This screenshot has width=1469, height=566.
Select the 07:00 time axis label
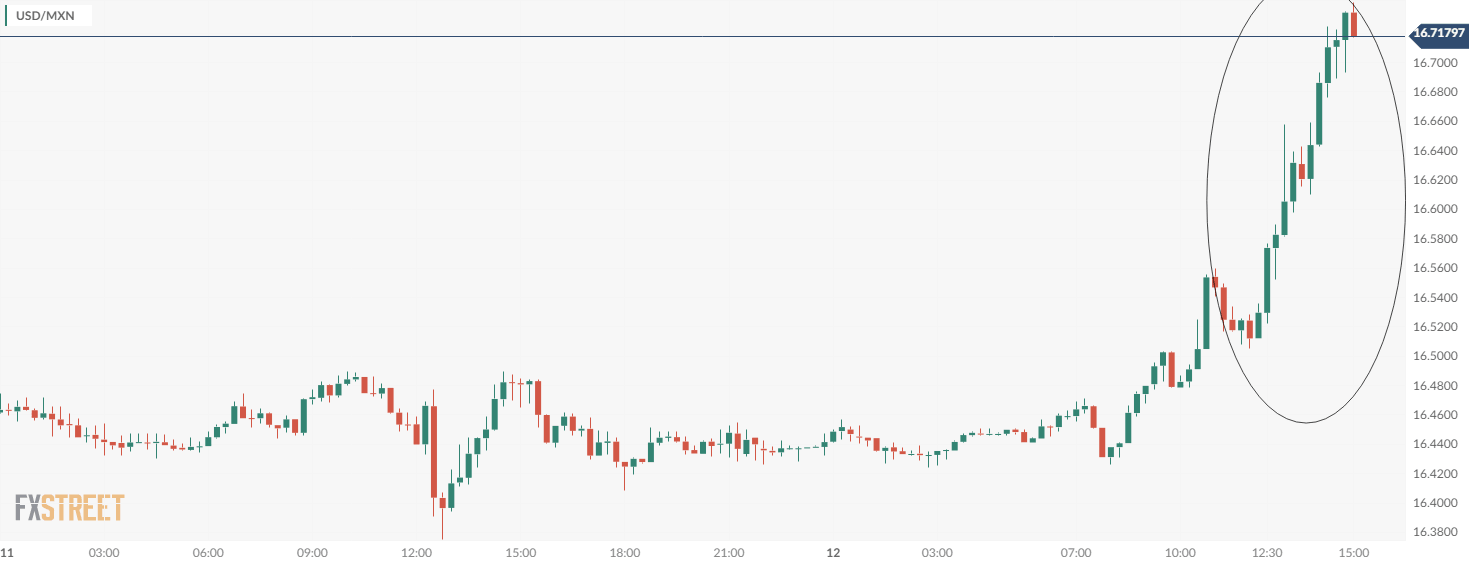tap(1076, 553)
